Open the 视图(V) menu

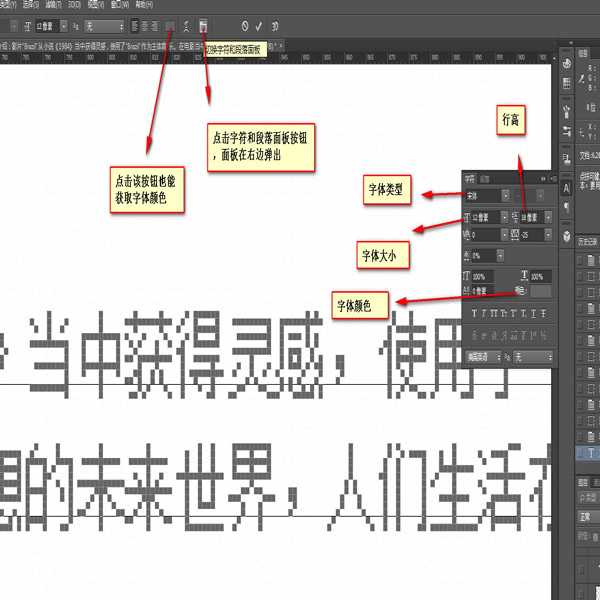point(96,5)
